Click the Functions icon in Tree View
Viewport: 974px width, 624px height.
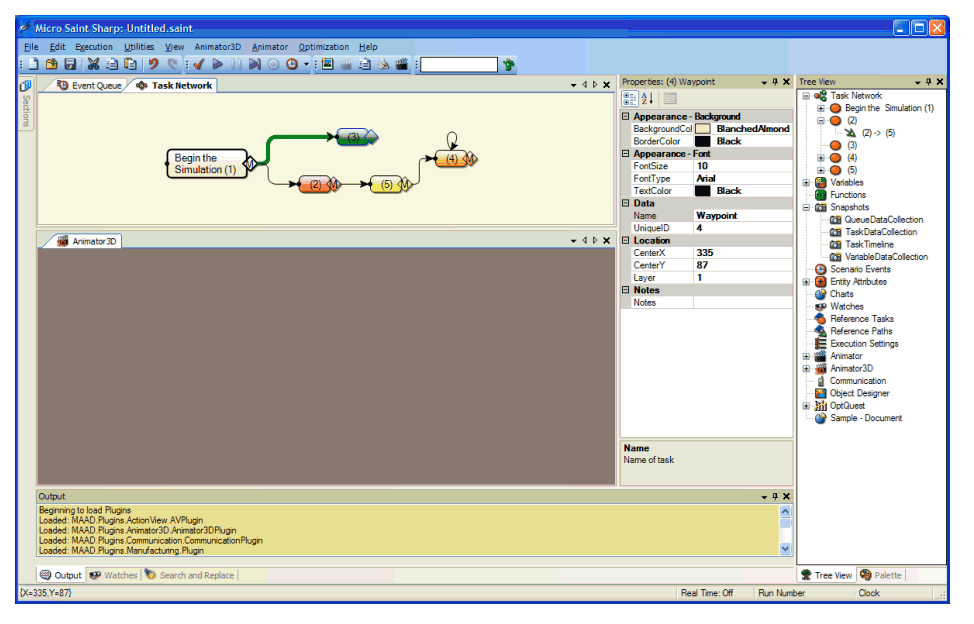(820, 195)
